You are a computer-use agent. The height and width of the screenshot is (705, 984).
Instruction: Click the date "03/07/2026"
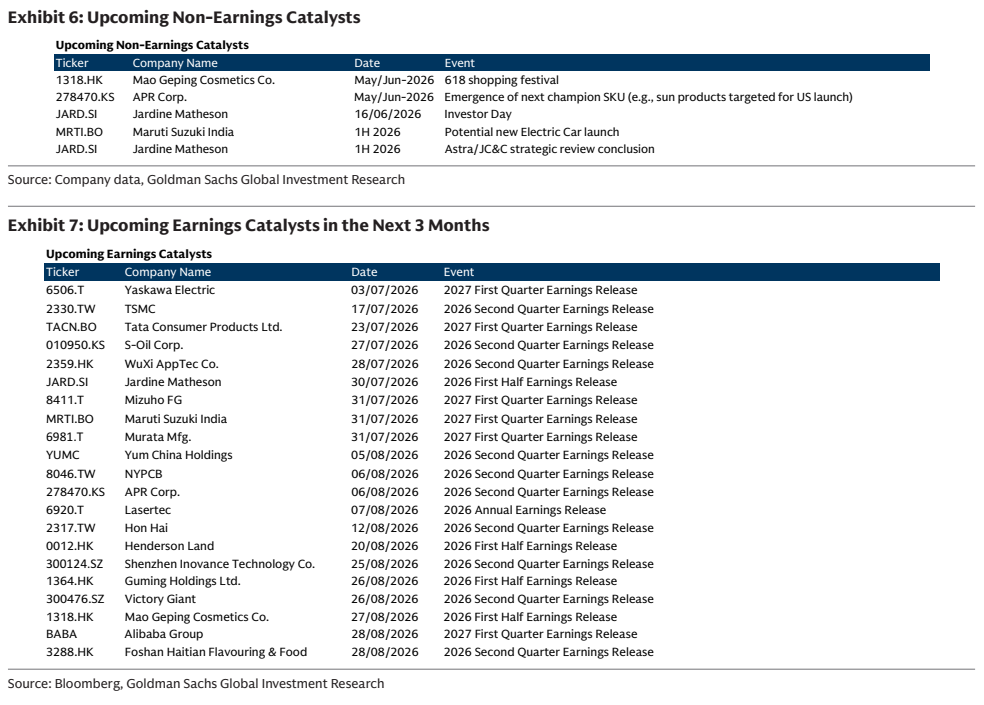click(385, 290)
